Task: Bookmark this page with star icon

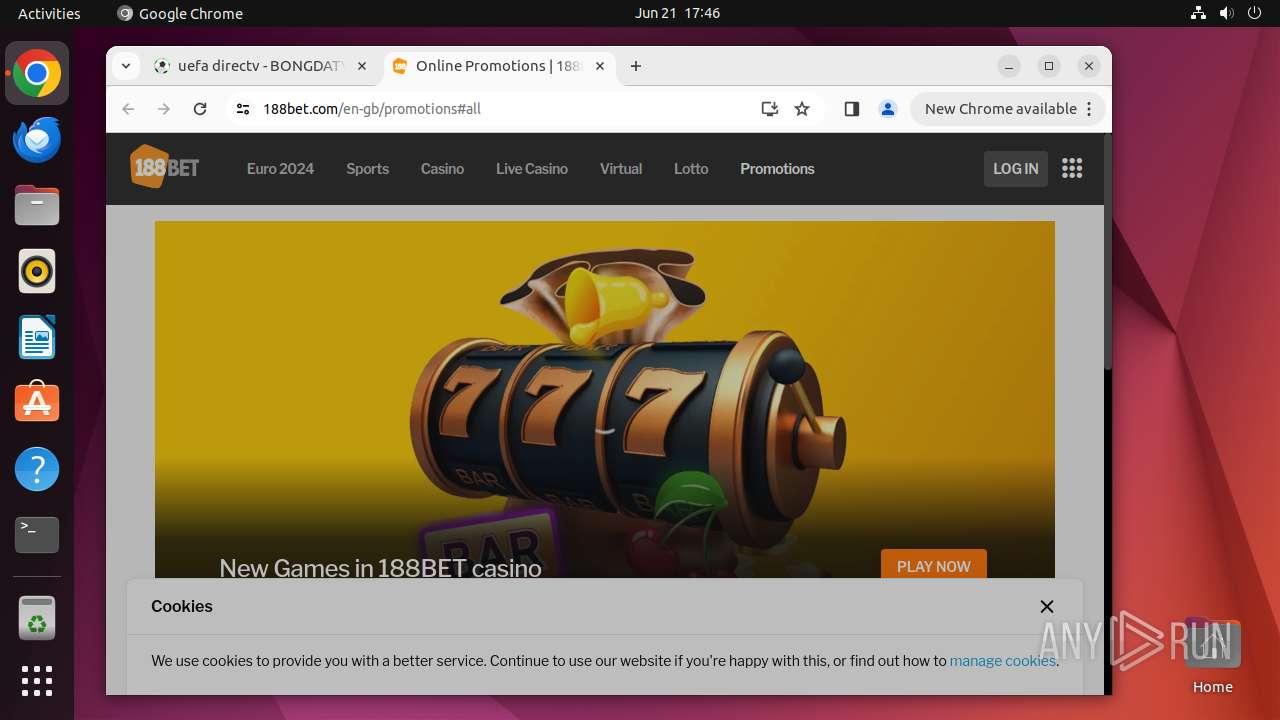Action: [802, 109]
